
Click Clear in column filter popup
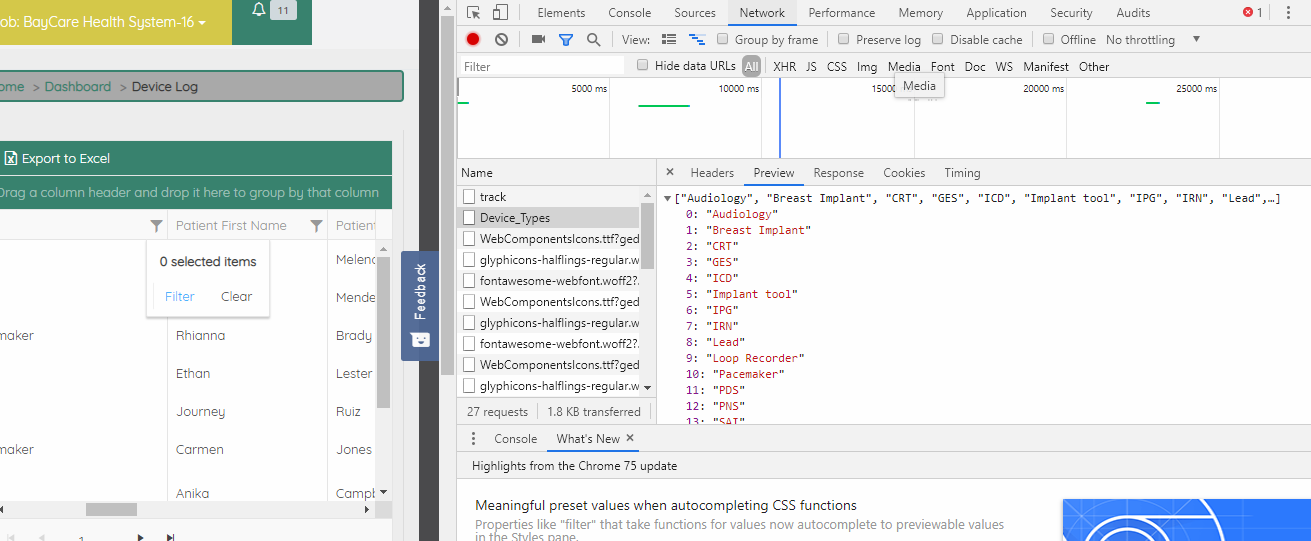tap(237, 296)
